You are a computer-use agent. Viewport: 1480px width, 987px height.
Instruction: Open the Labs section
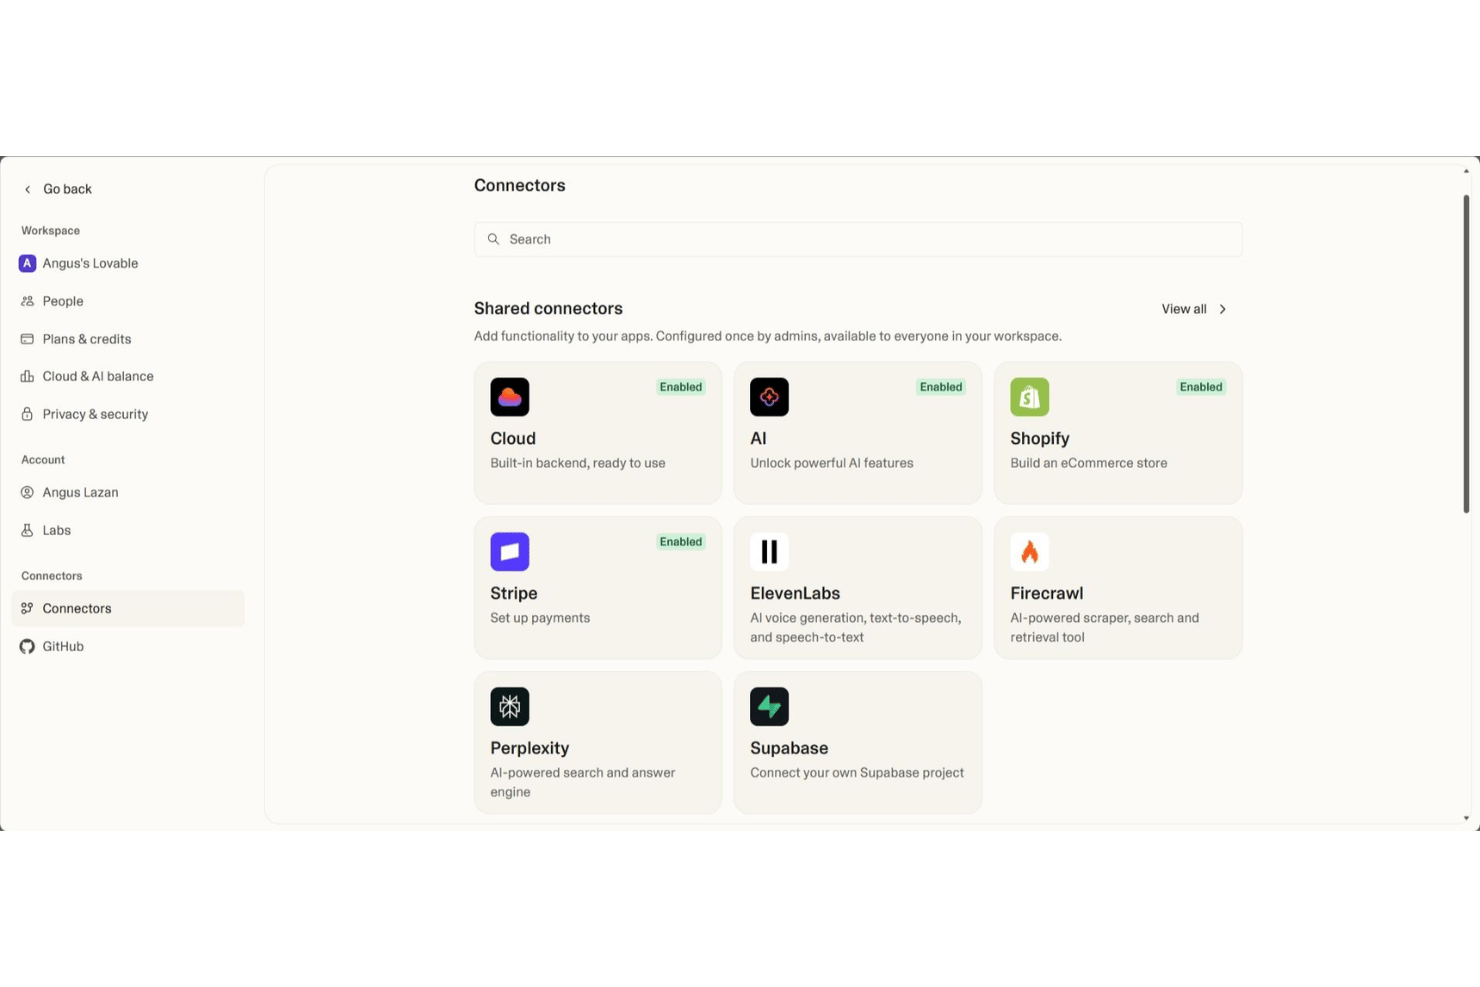[128, 530]
